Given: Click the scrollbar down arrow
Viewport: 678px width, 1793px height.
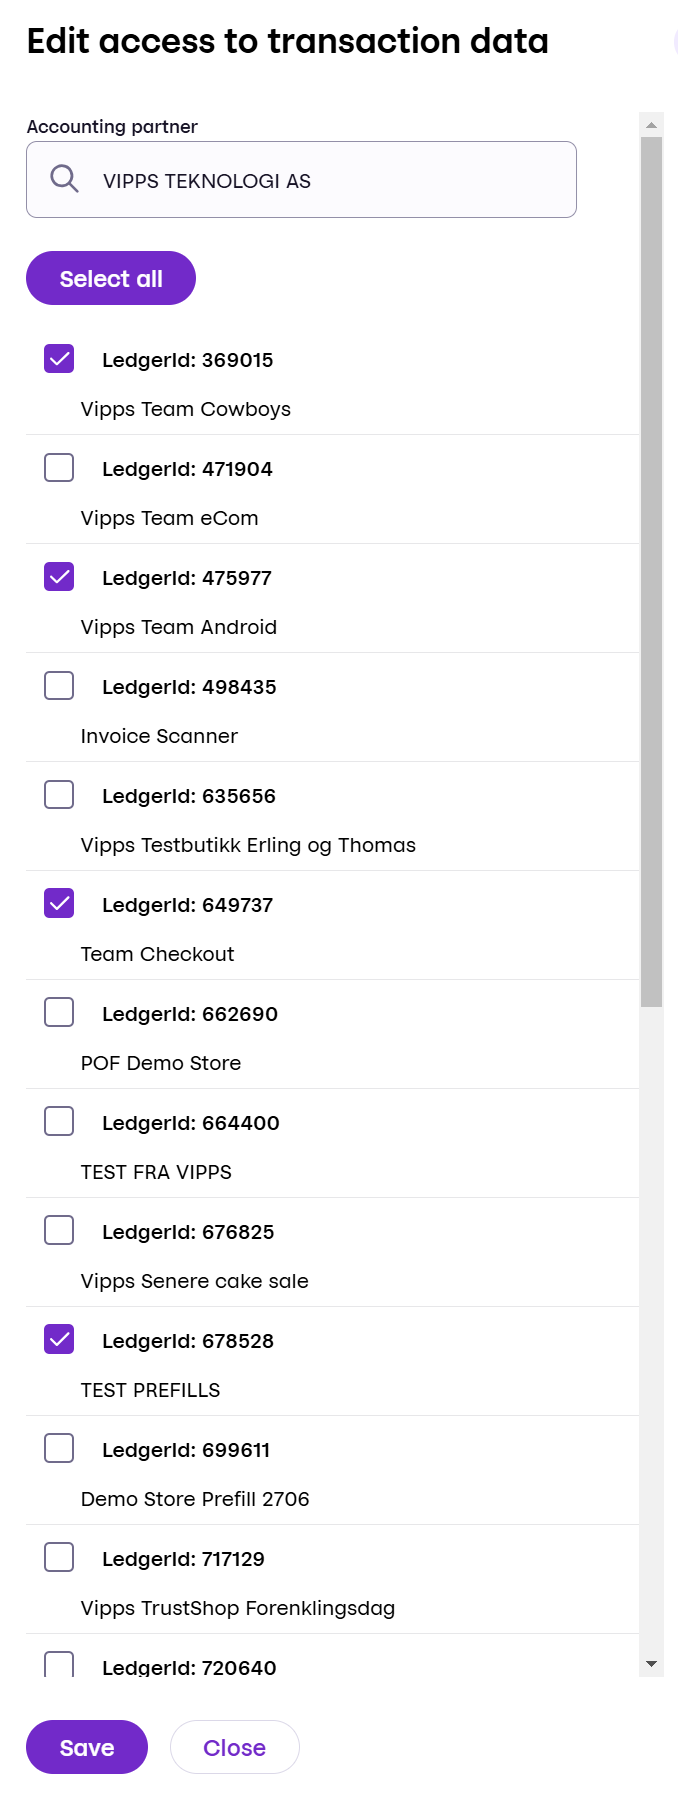Looking at the screenshot, I should tap(651, 1664).
